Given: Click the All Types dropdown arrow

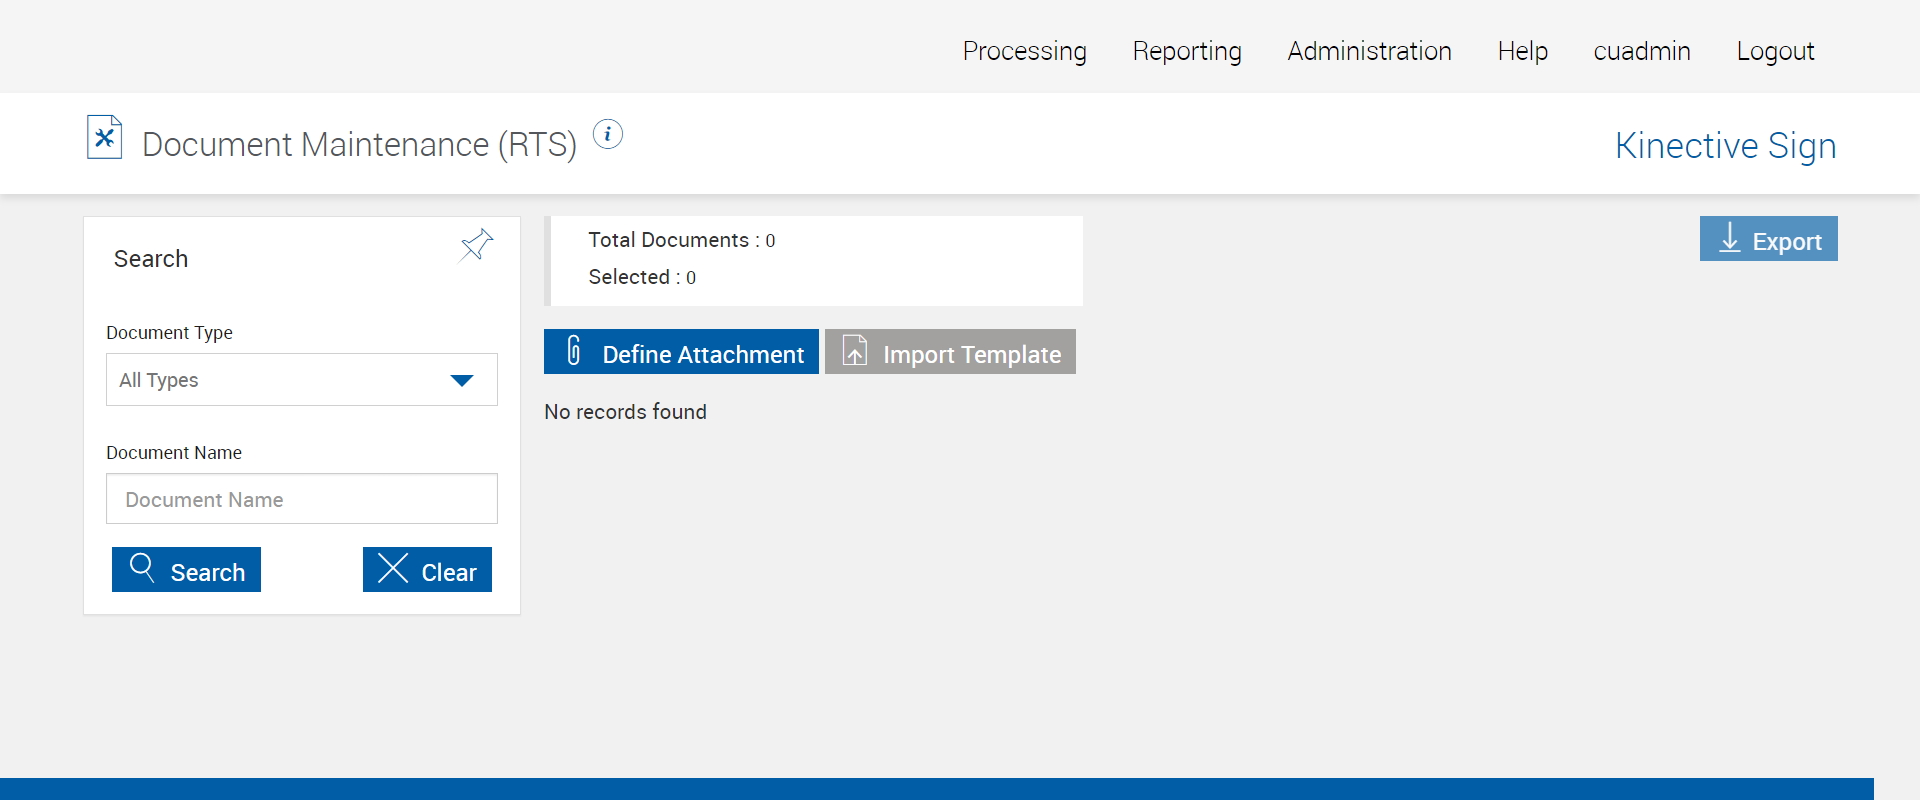Looking at the screenshot, I should tap(461, 380).
